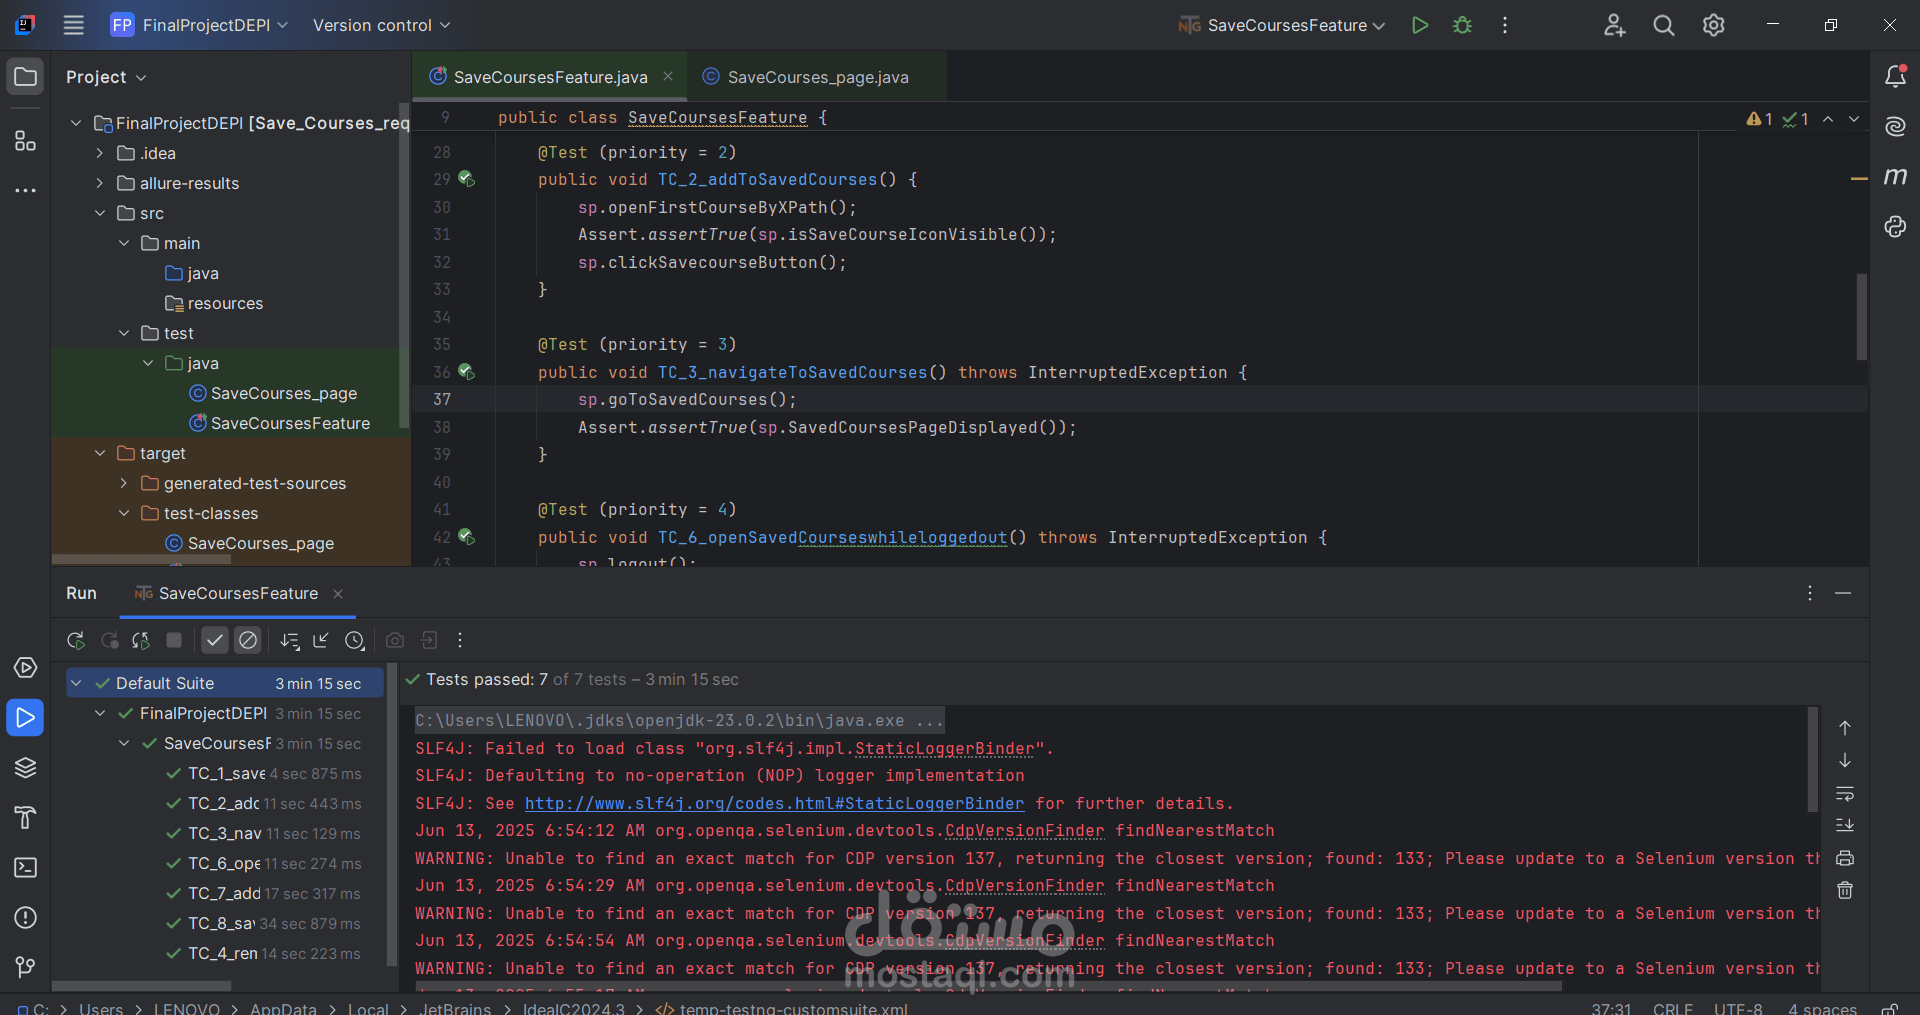Viewport: 1920px width, 1015px height.
Task: Open Project view options dropdown
Action: coord(106,77)
